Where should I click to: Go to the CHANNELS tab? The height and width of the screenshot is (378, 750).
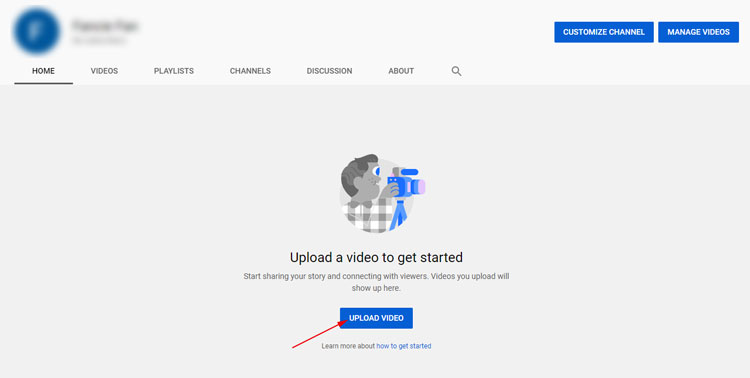click(250, 71)
